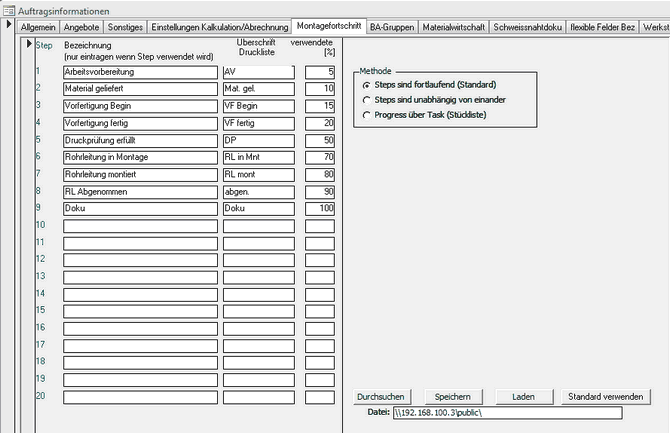This screenshot has height=433, width=670.
Task: Click the Speichern button
Action: (x=454, y=397)
